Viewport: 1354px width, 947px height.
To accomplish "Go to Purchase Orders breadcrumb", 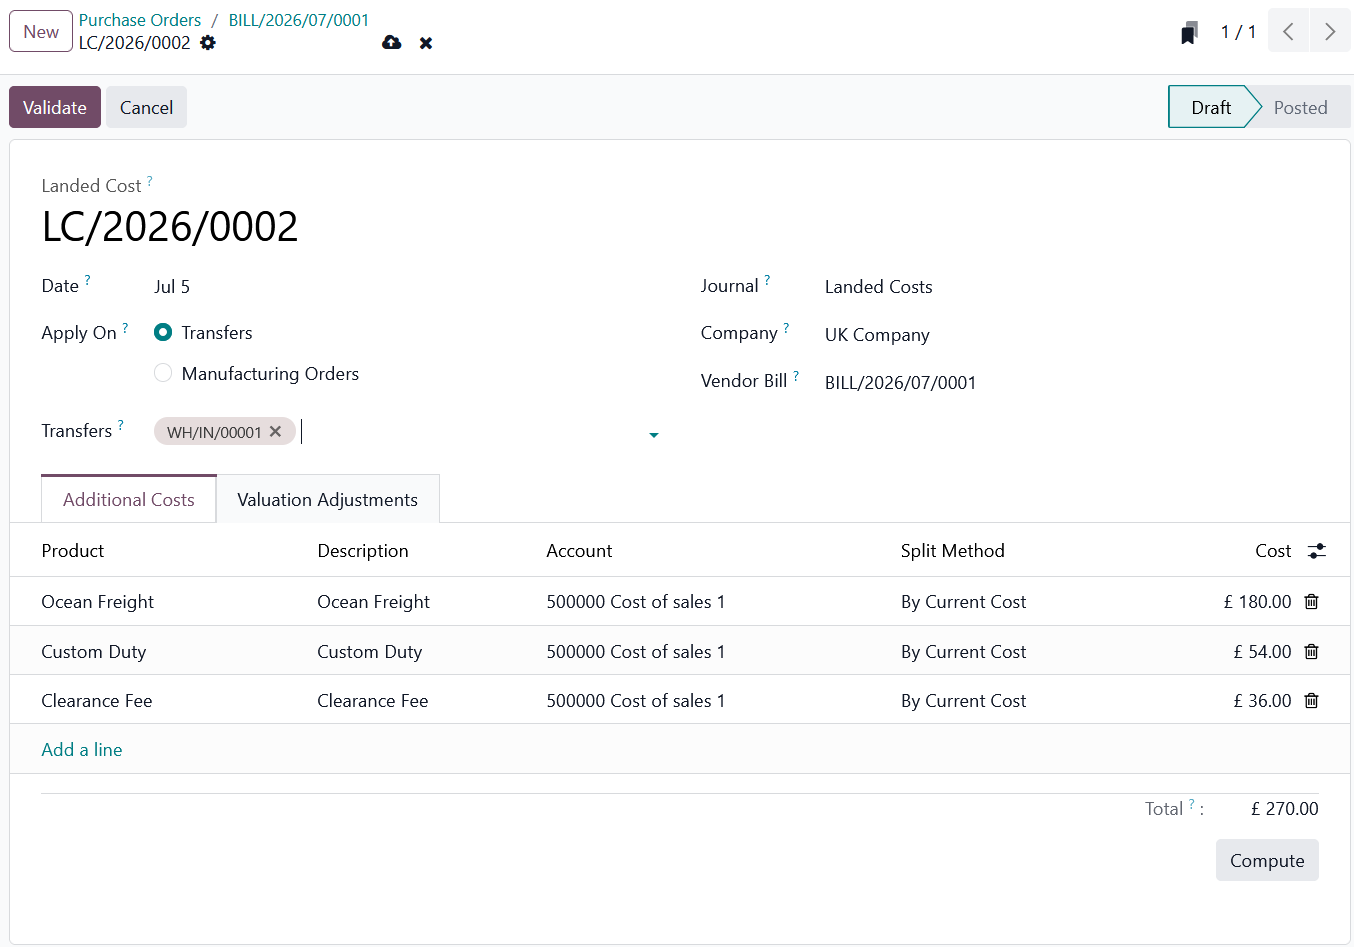I will click(x=140, y=20).
